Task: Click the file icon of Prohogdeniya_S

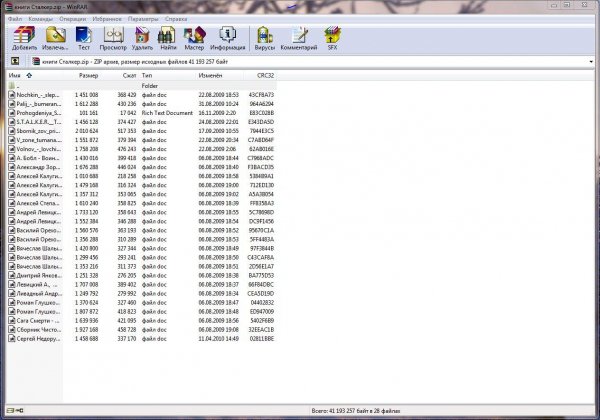Action: pyautogui.click(x=12, y=113)
